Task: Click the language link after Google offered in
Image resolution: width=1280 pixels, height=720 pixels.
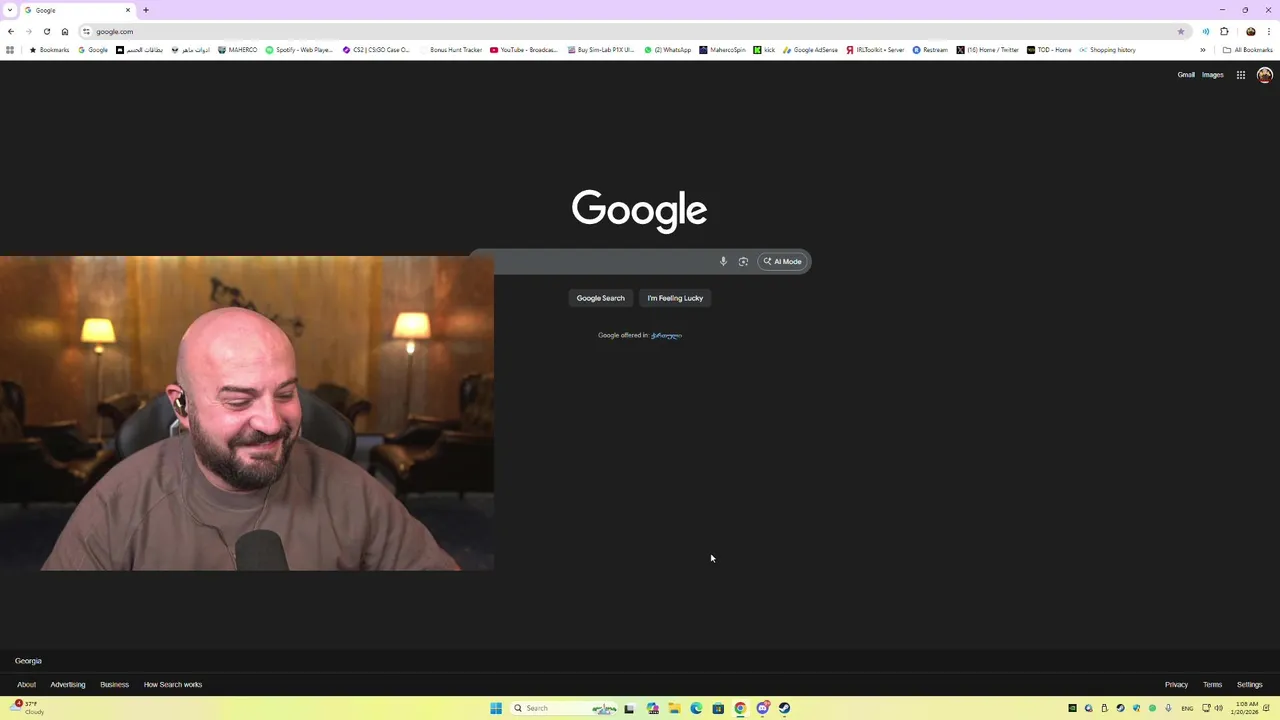Action: pyautogui.click(x=666, y=335)
